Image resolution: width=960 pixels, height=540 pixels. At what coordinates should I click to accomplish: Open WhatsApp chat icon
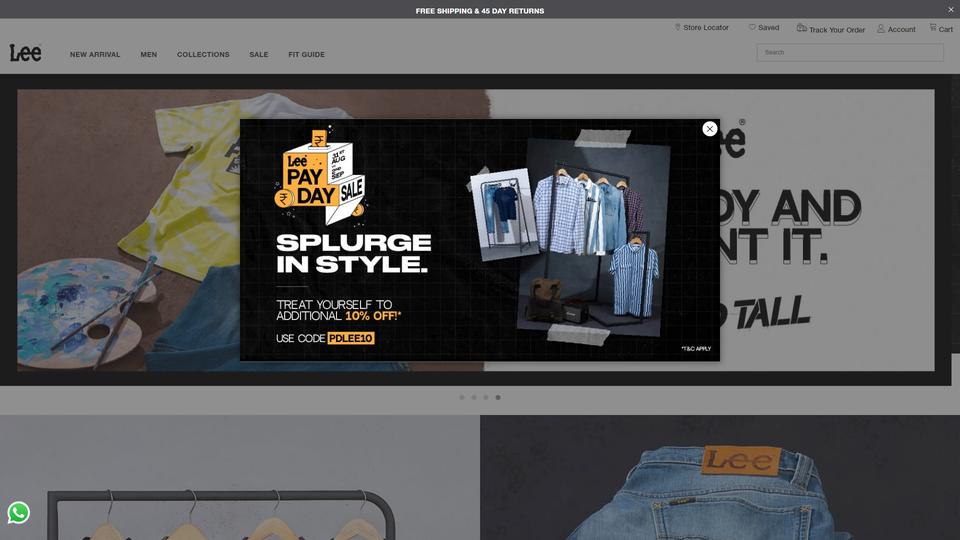point(18,512)
